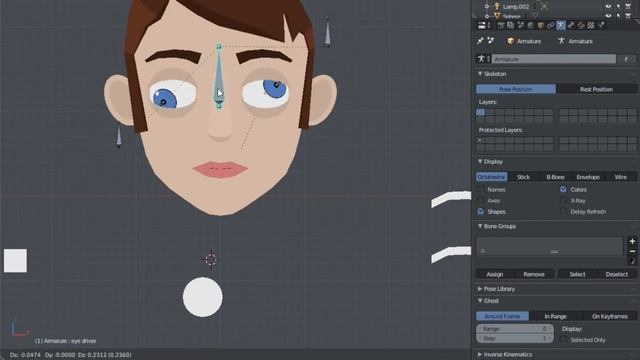Collapse the Display panel

point(480,162)
